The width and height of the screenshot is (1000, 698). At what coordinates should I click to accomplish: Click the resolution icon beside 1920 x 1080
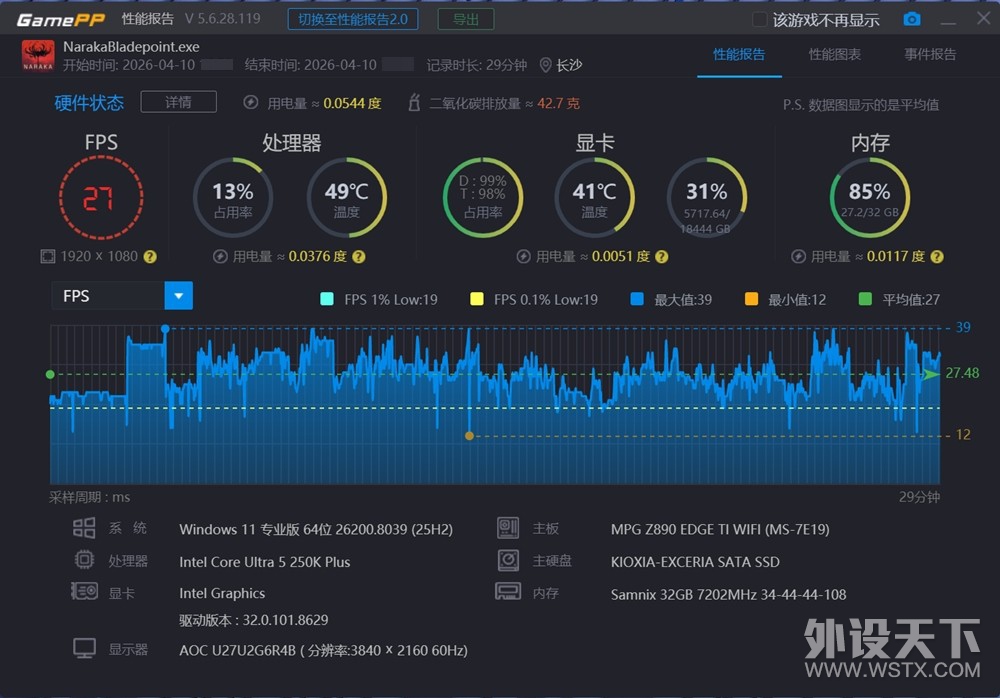pos(48,256)
